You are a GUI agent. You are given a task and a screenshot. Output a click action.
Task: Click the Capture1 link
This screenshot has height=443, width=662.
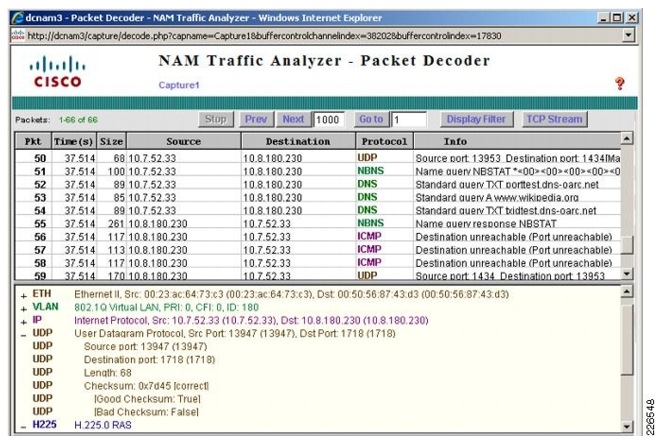[x=179, y=85]
